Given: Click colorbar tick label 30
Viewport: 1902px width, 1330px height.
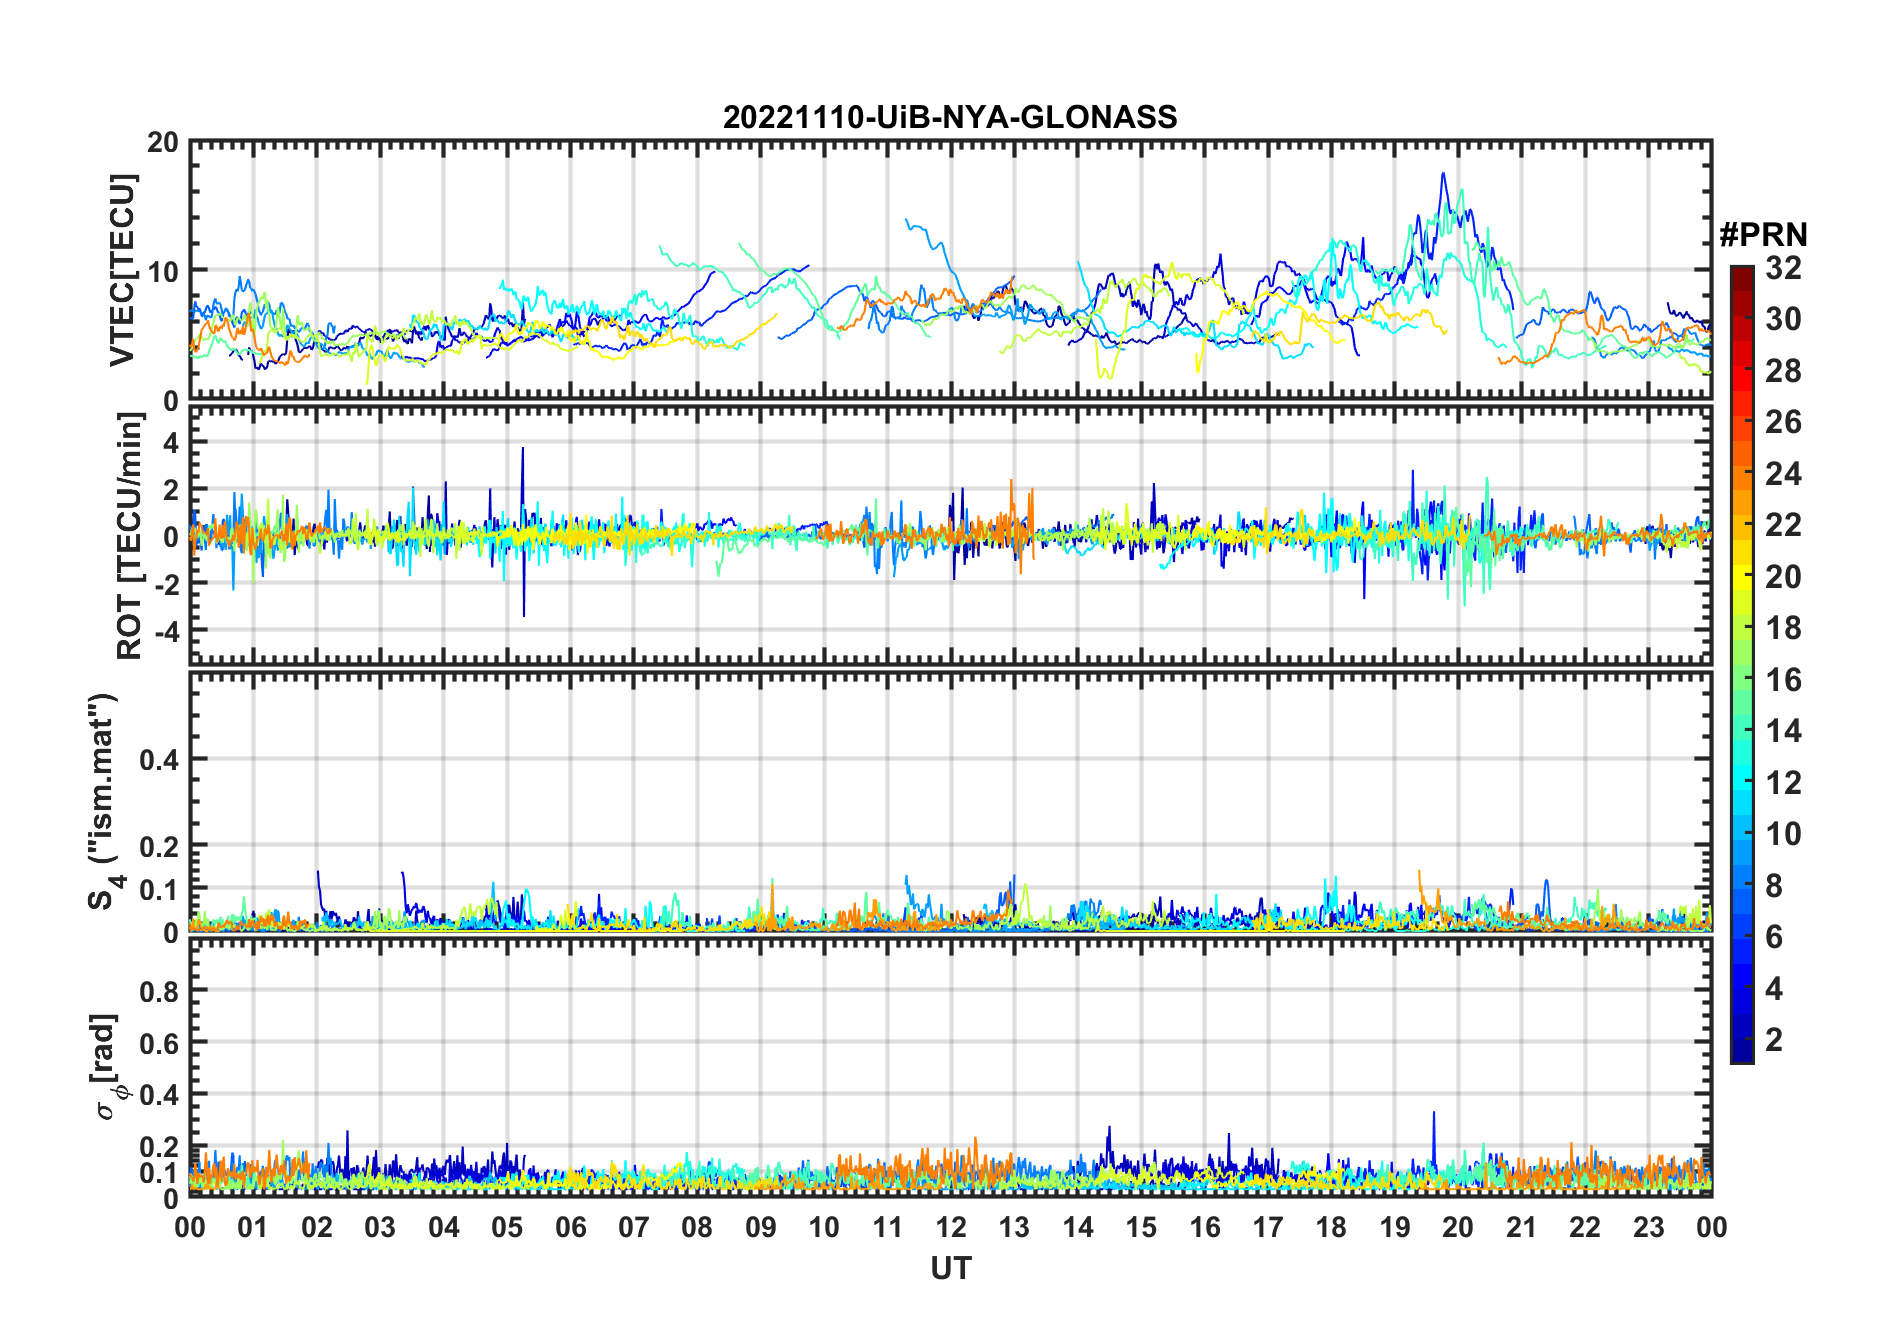Looking at the screenshot, I should pyautogui.click(x=1783, y=319).
